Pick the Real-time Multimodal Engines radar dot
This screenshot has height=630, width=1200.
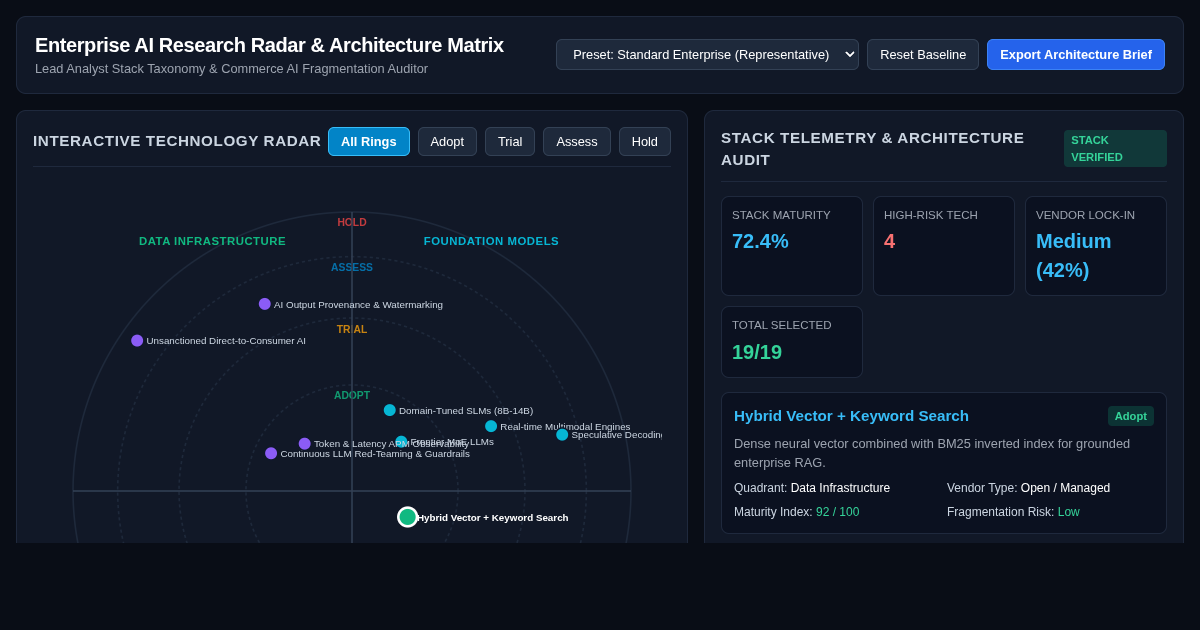[x=491, y=426]
